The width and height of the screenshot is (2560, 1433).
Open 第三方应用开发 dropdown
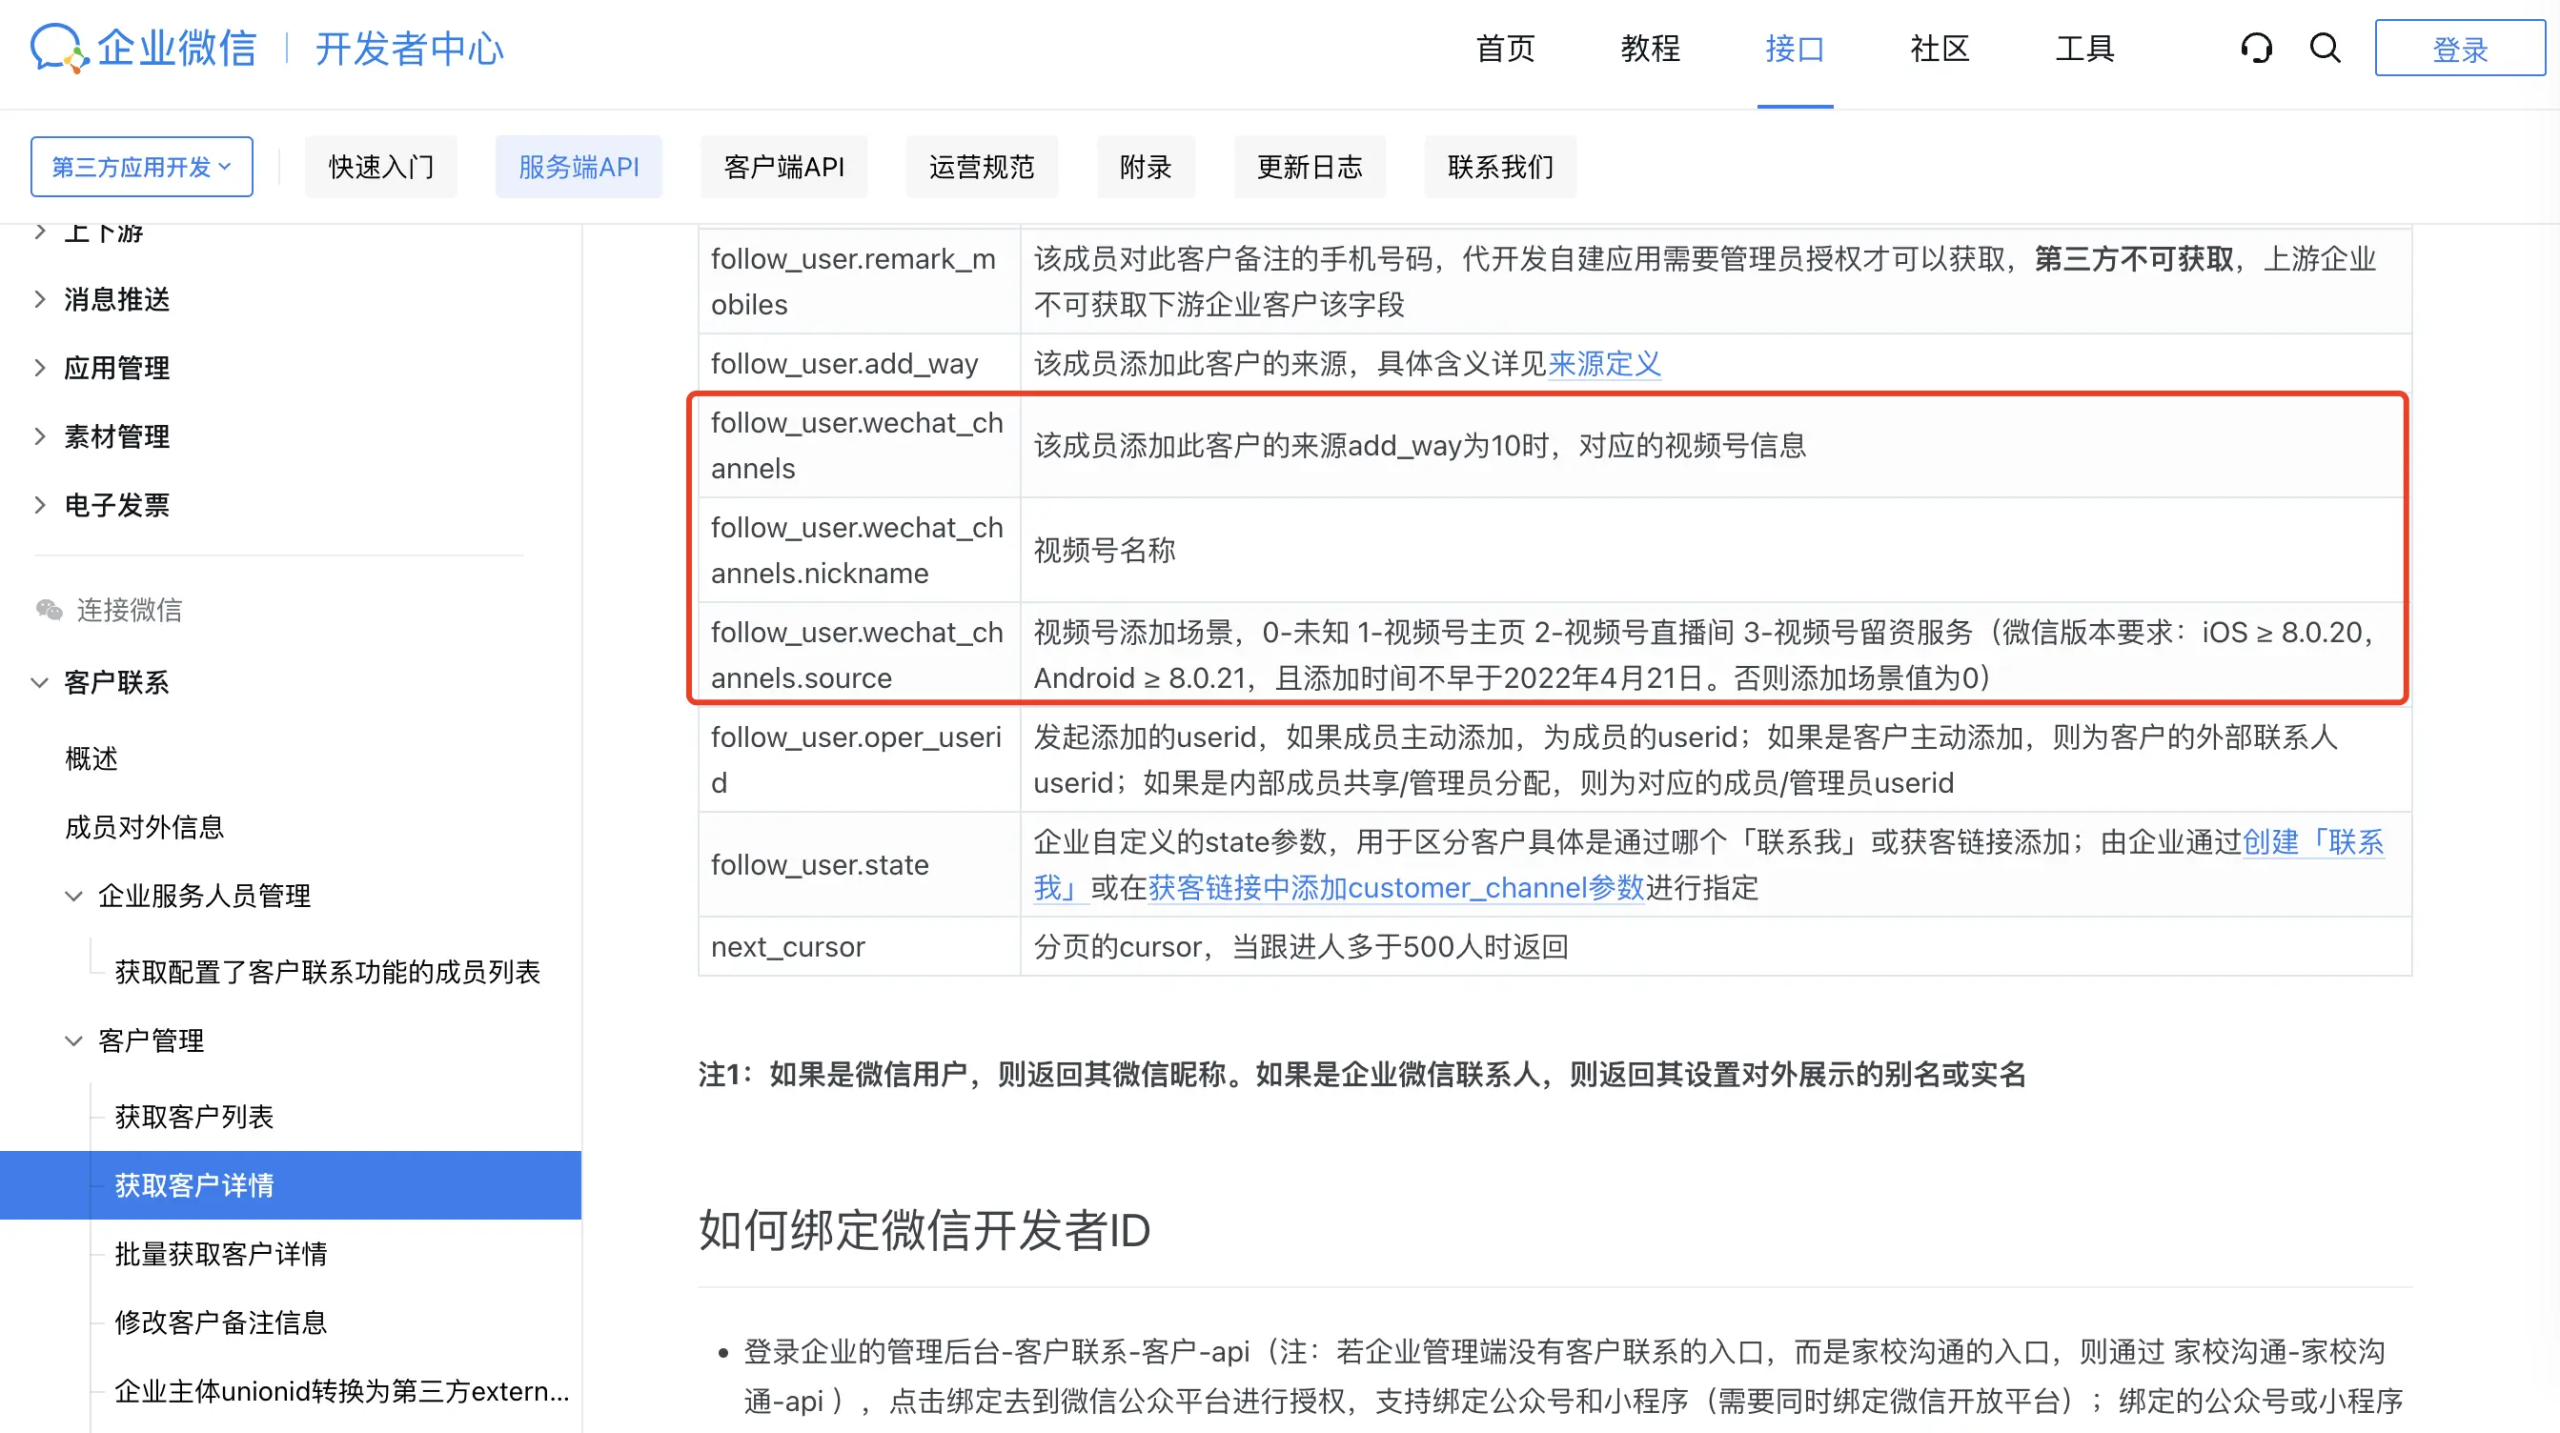point(141,167)
